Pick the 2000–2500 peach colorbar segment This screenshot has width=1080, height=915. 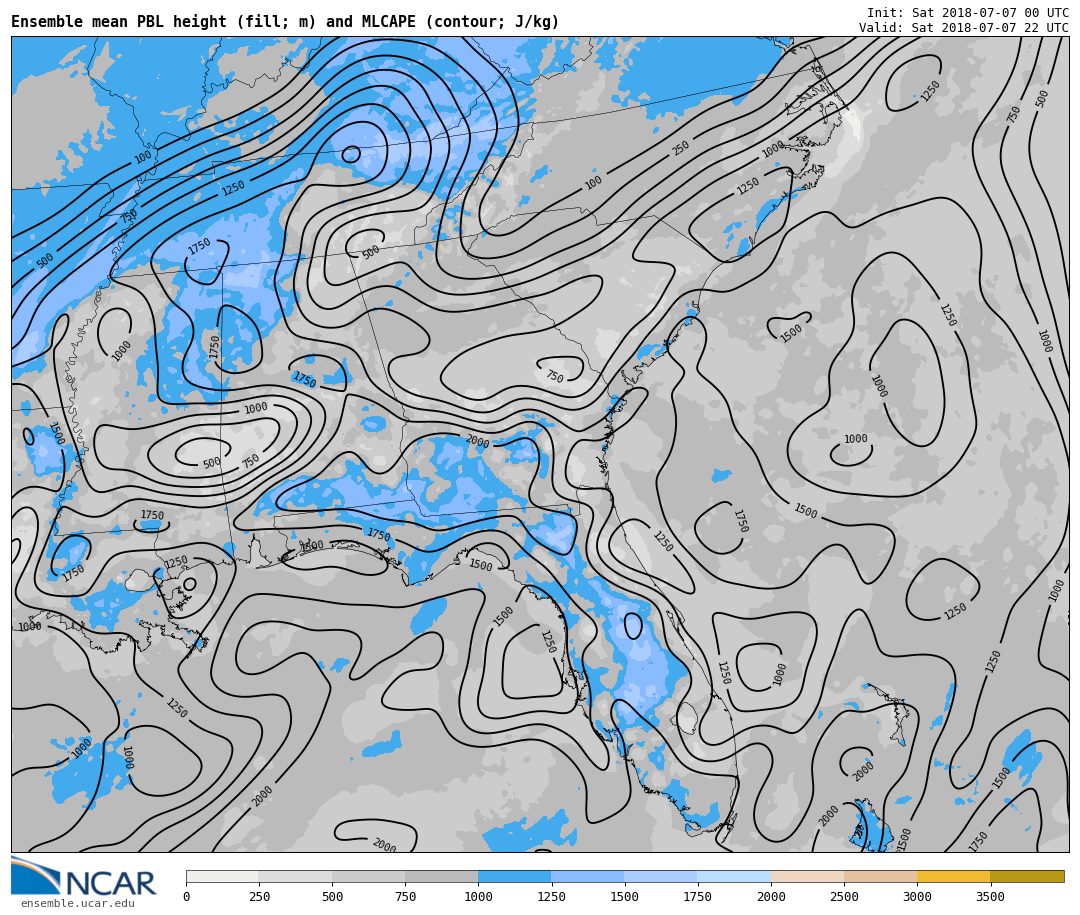point(807,876)
